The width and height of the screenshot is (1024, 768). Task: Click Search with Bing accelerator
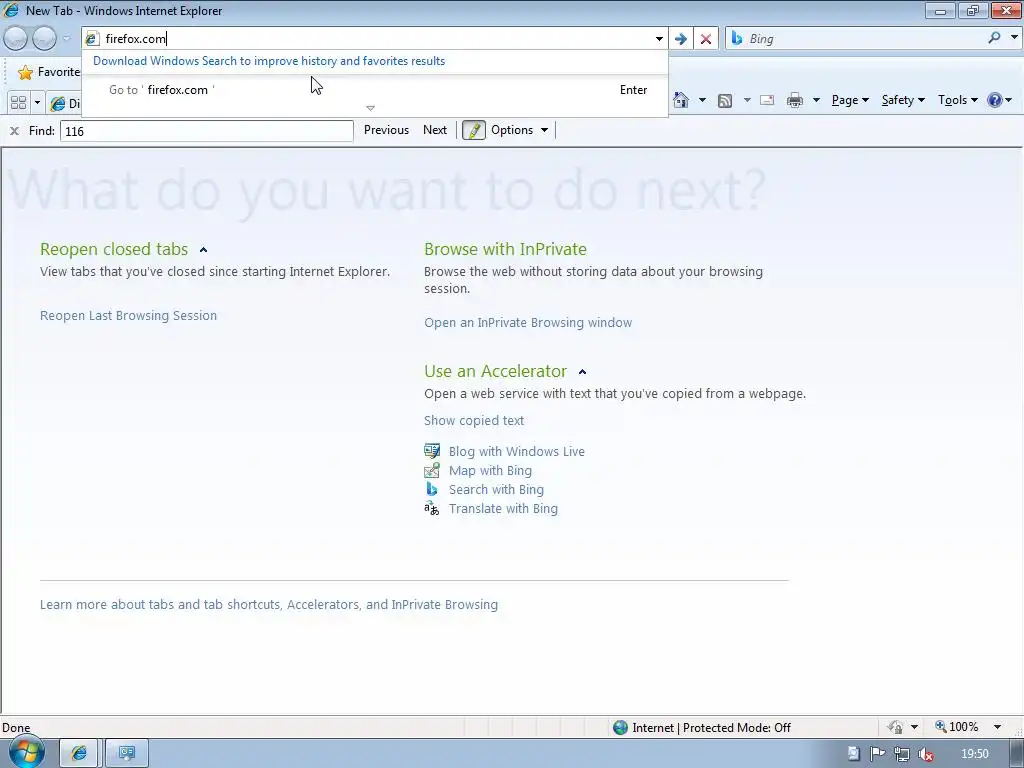pyautogui.click(x=496, y=489)
